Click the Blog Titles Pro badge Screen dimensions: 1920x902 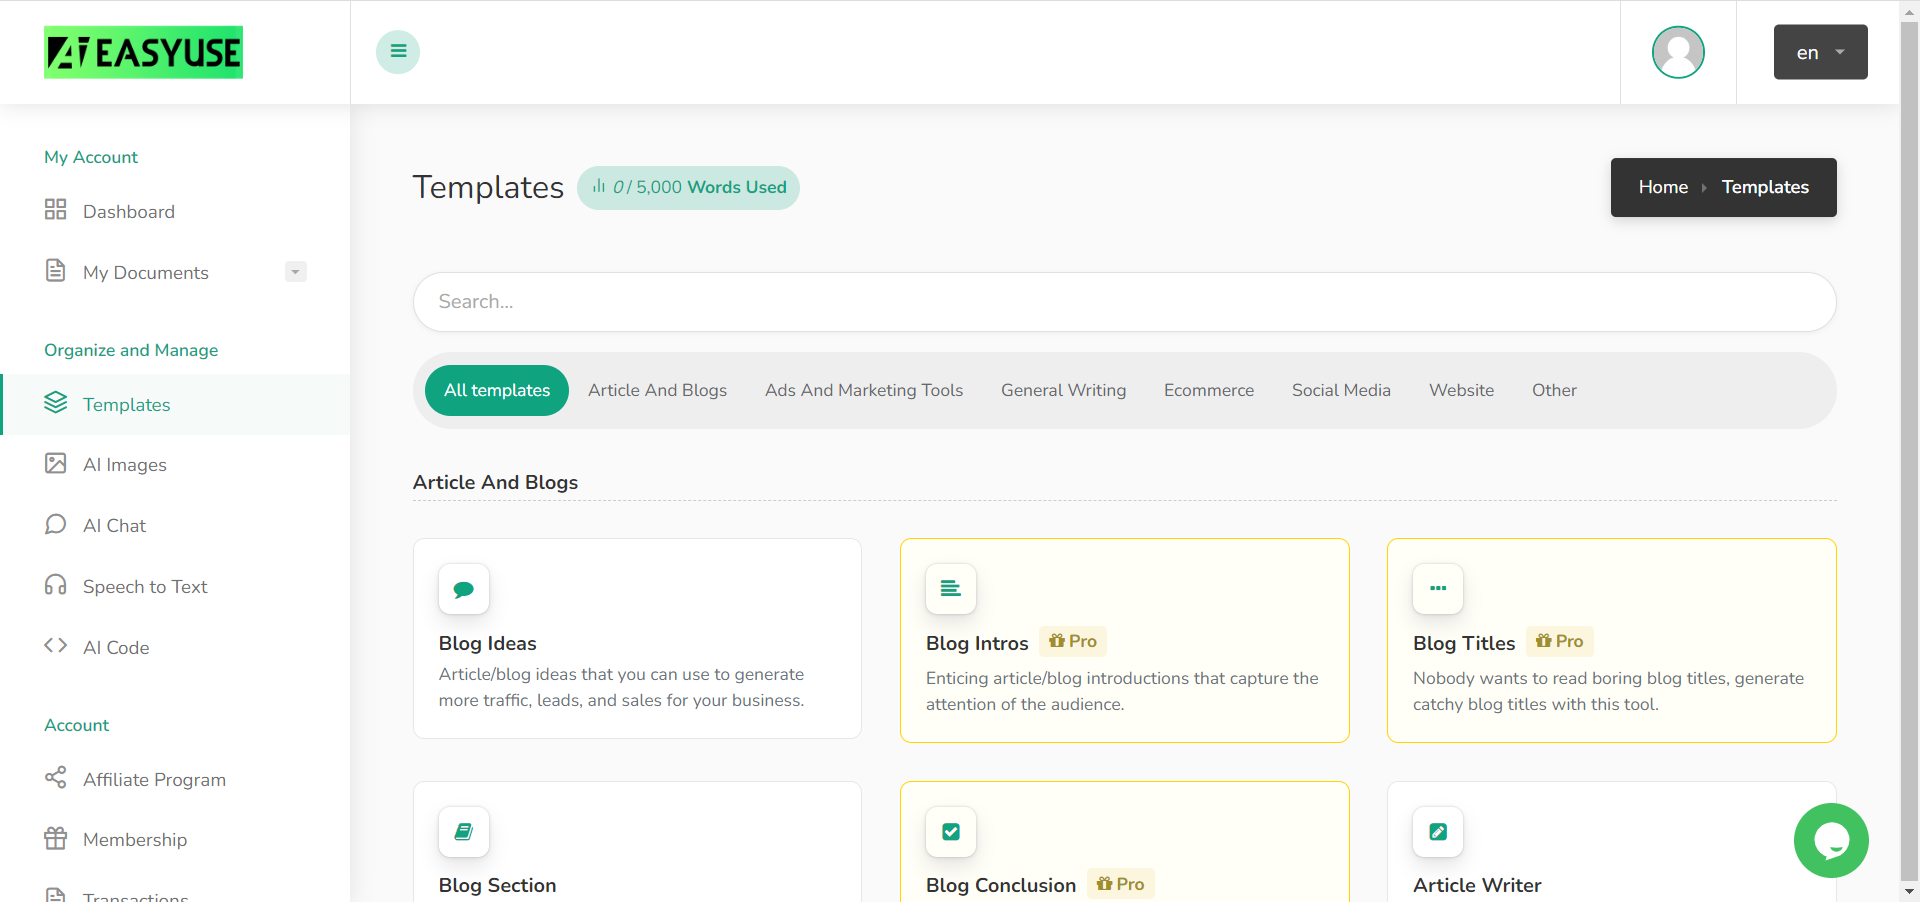coord(1559,641)
